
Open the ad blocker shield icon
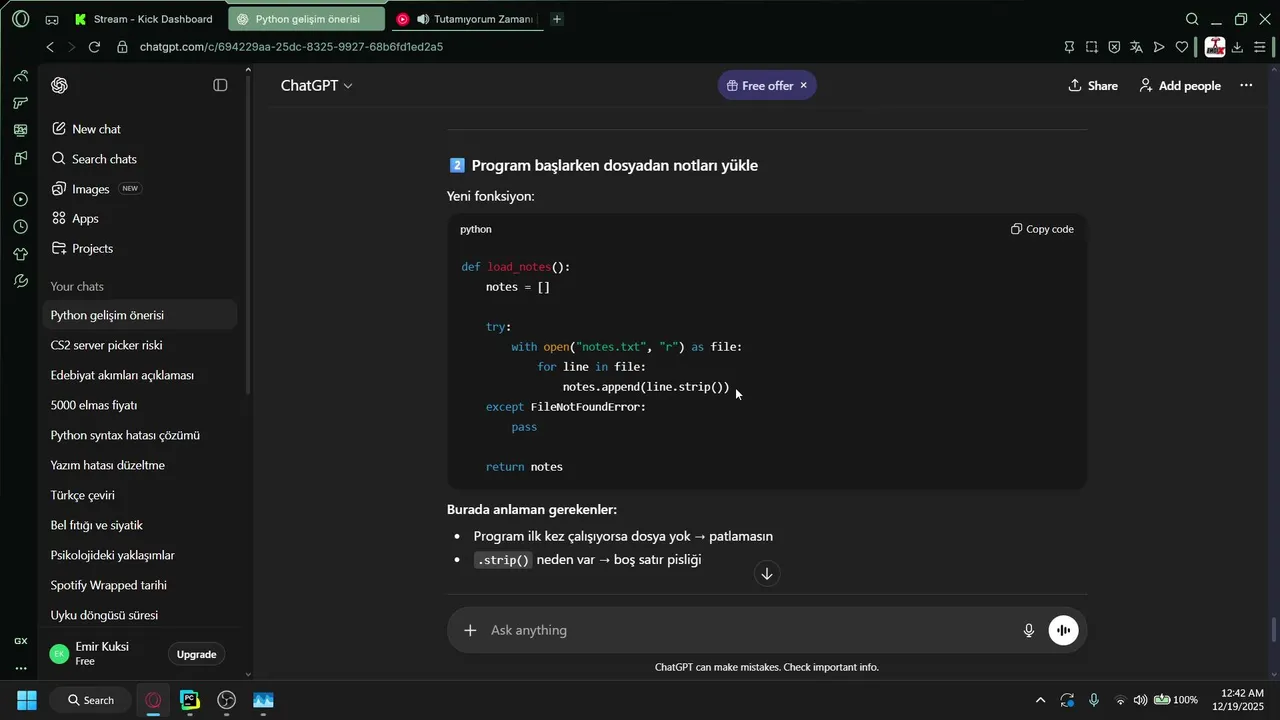(1114, 47)
